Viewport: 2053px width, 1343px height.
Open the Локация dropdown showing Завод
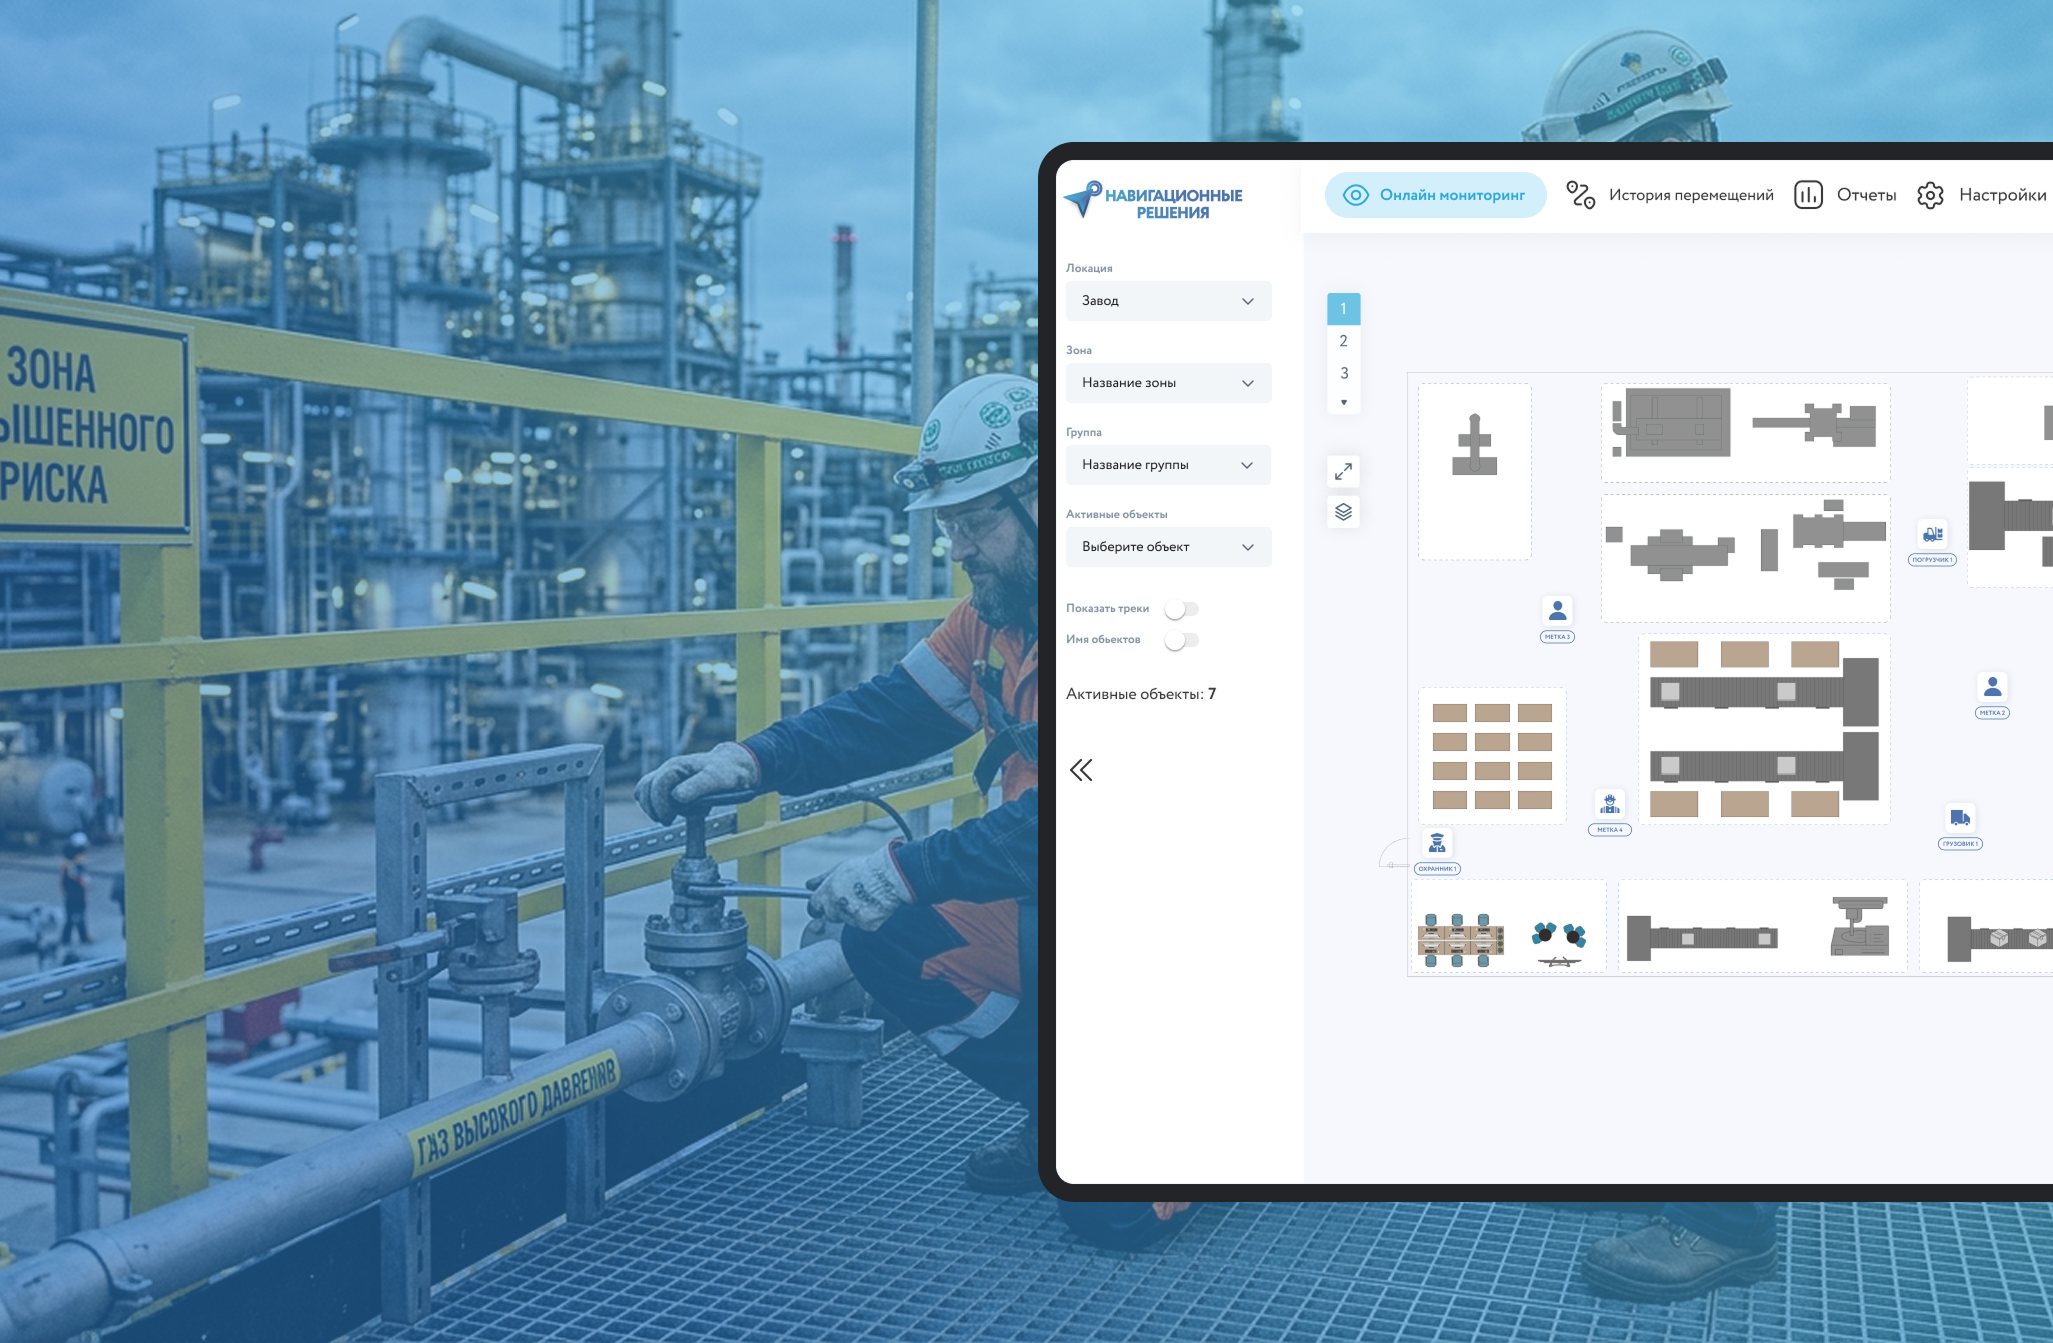tap(1168, 301)
